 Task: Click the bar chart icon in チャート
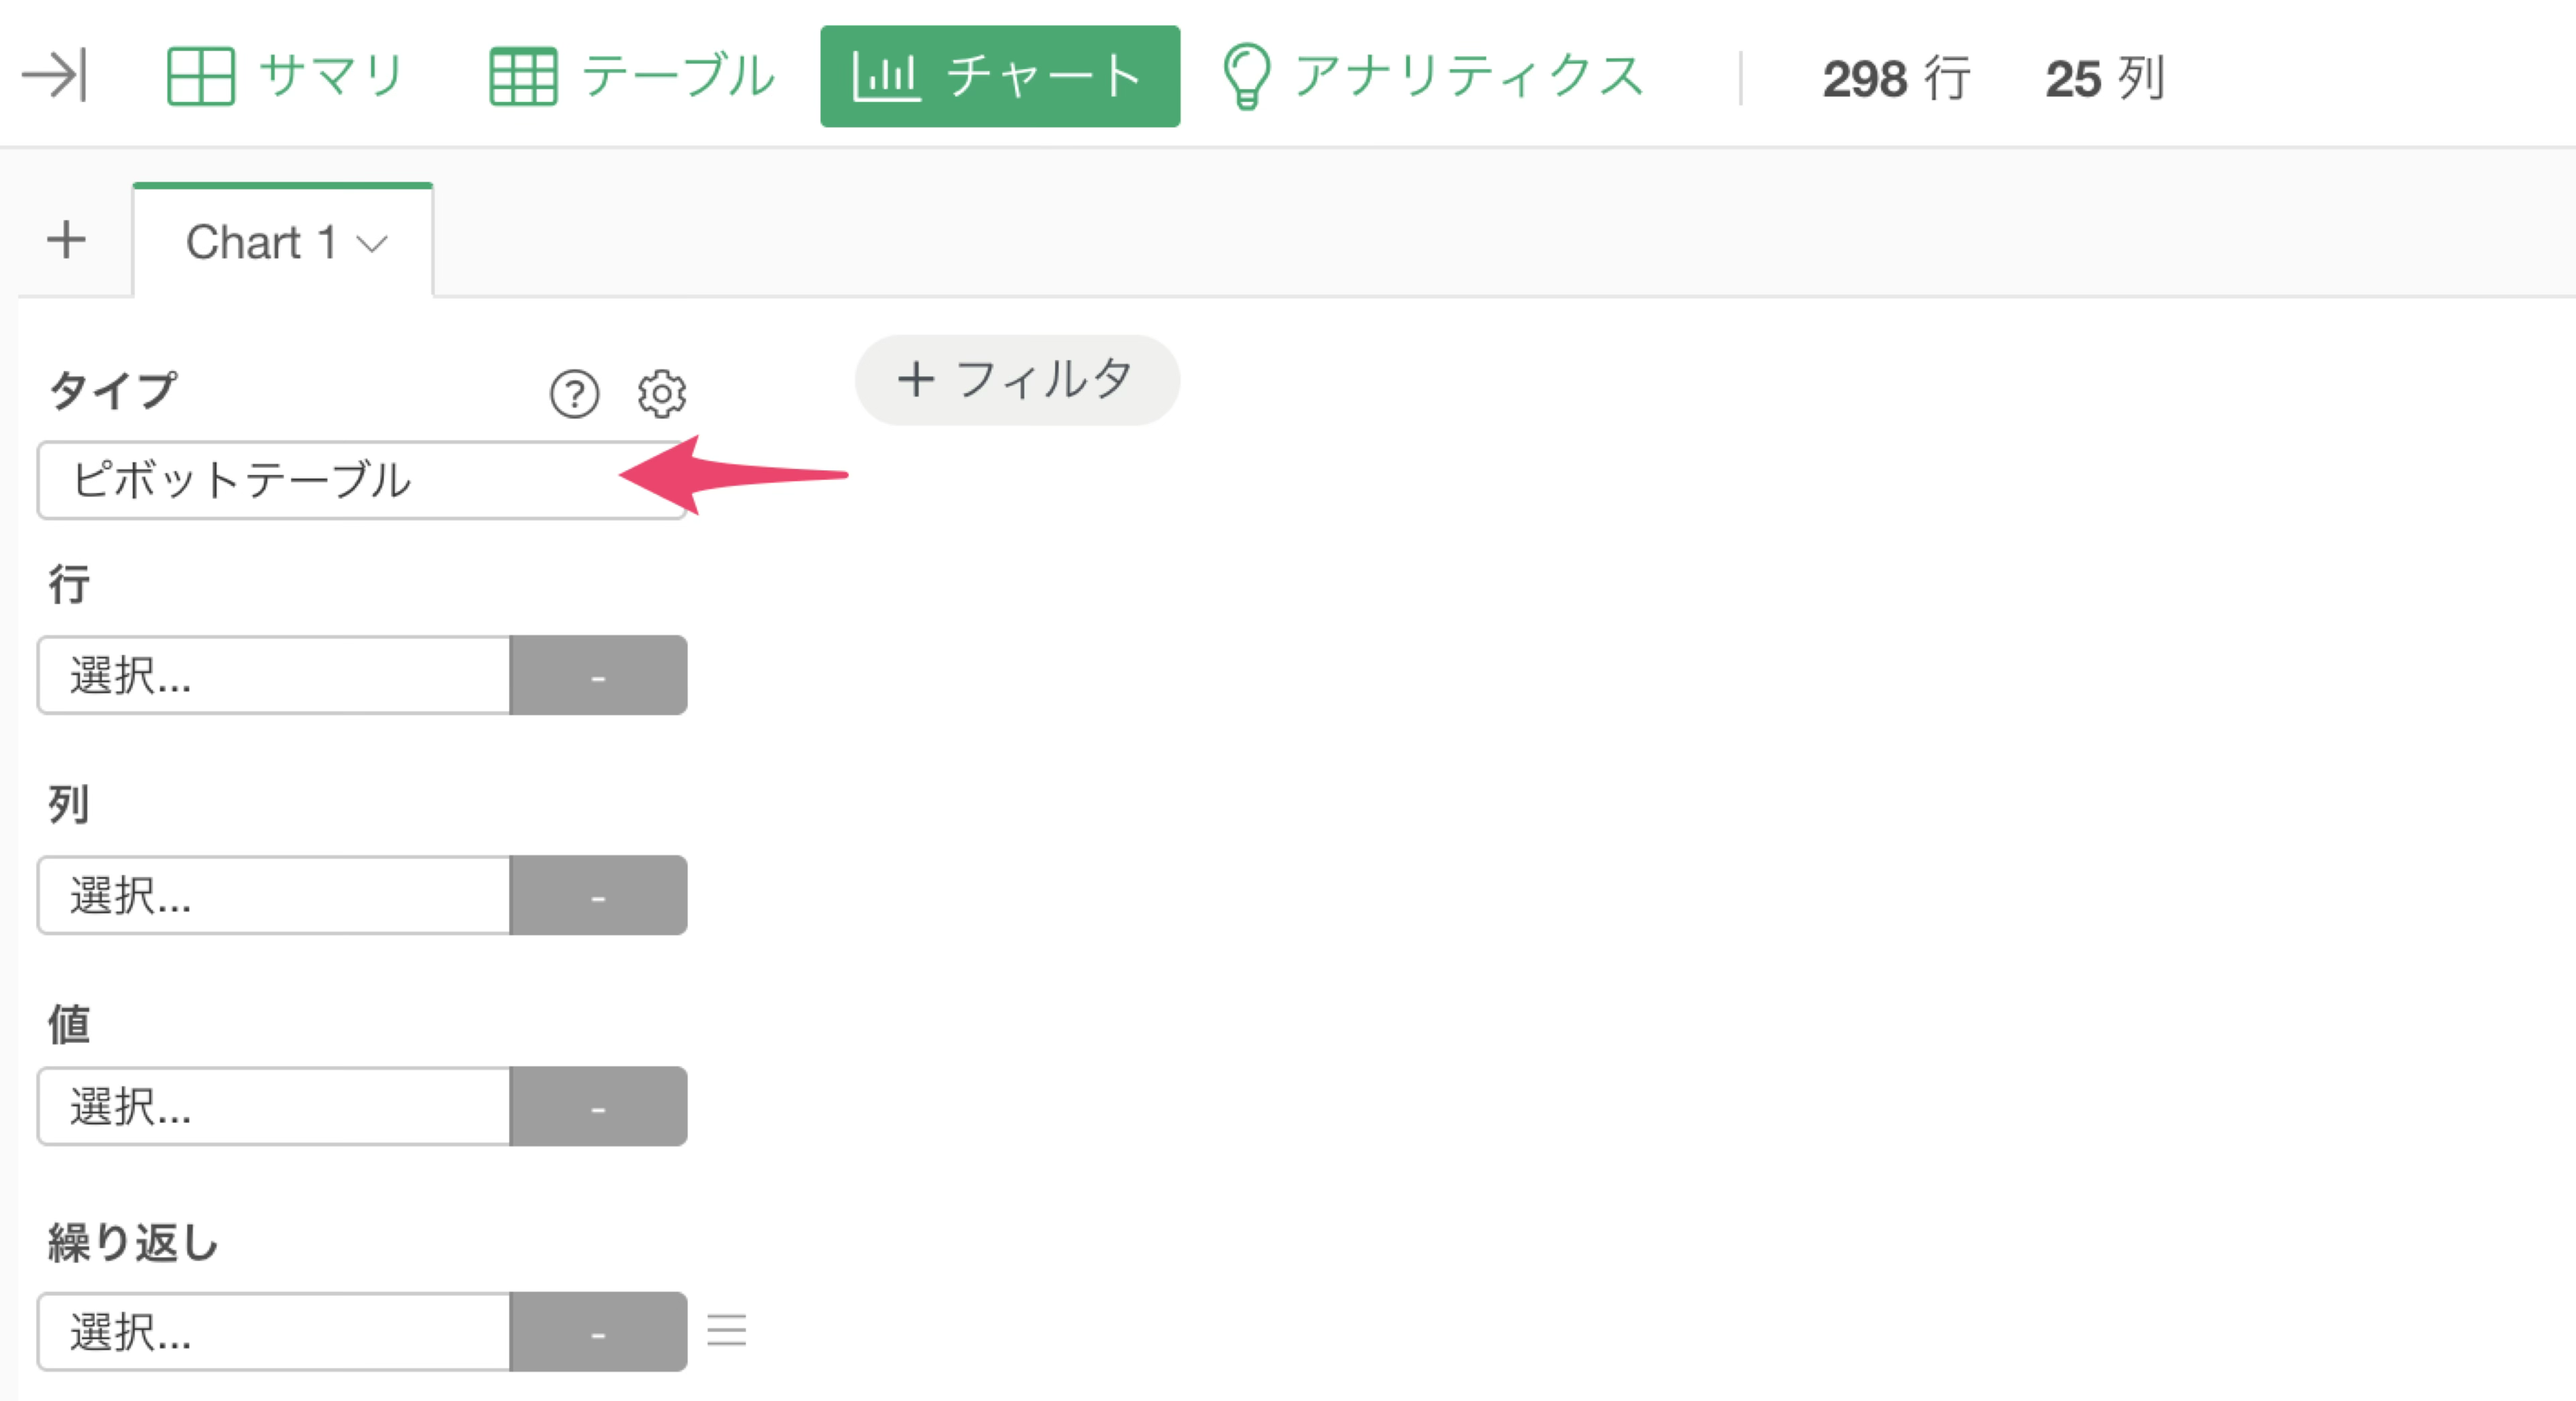[x=885, y=76]
